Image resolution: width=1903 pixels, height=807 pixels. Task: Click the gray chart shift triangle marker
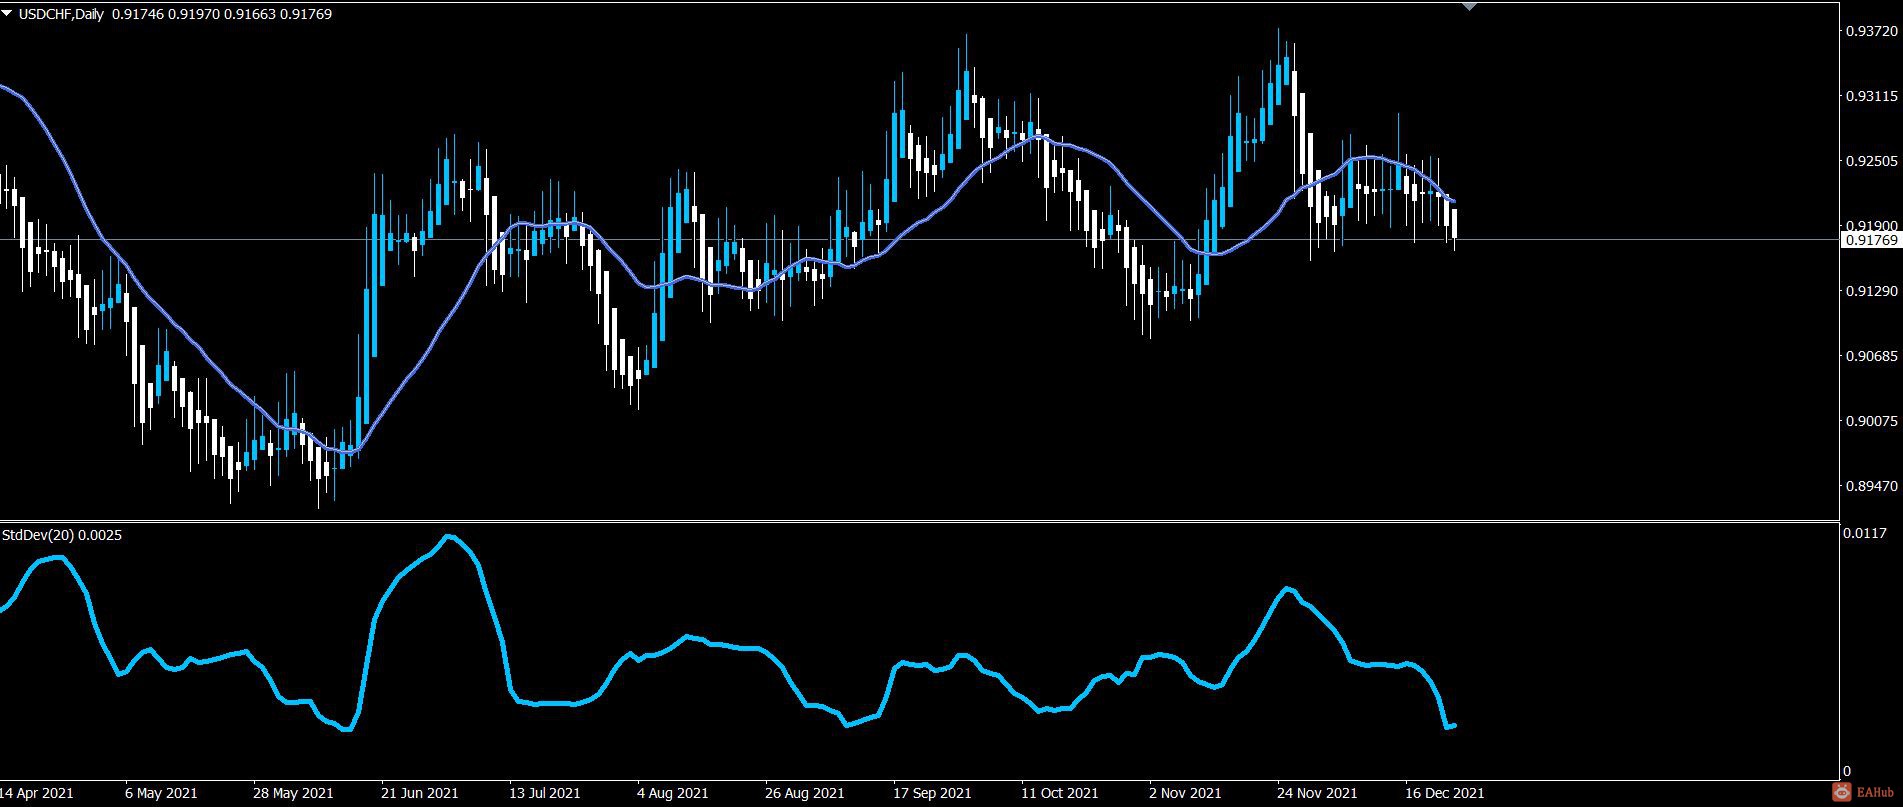pyautogui.click(x=1469, y=6)
